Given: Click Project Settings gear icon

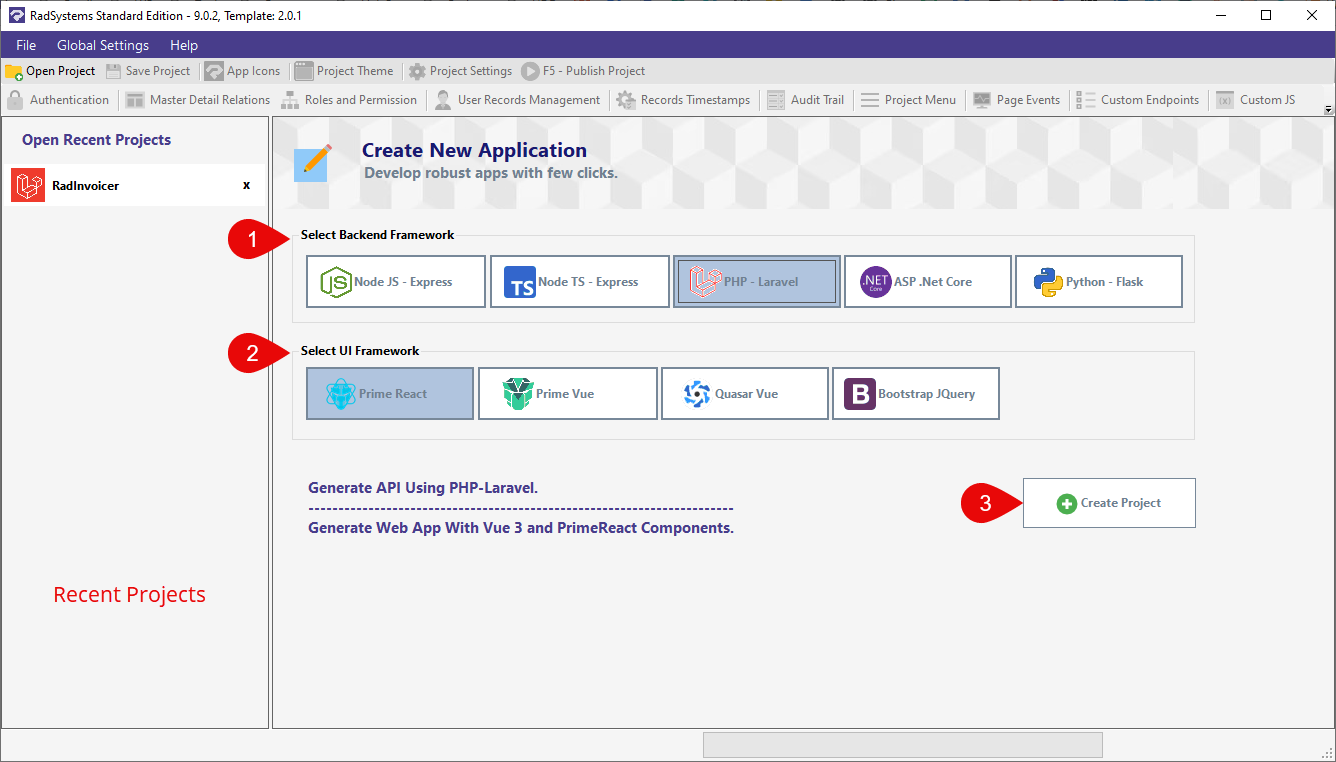Looking at the screenshot, I should tap(418, 71).
